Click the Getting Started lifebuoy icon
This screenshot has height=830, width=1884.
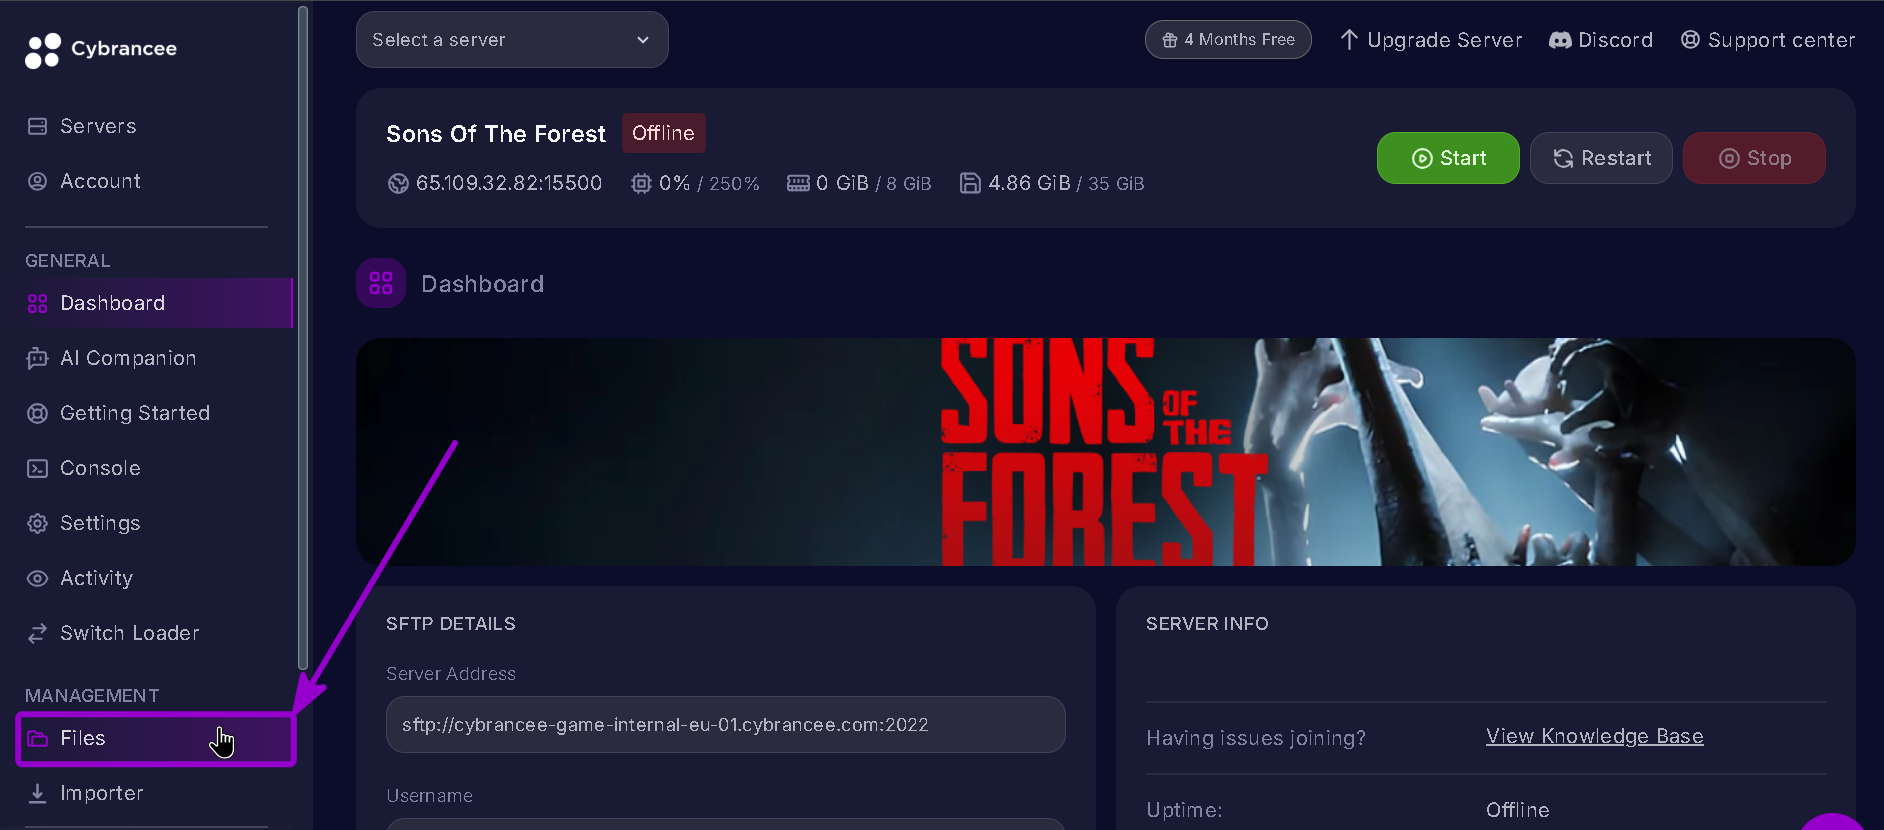pos(38,413)
